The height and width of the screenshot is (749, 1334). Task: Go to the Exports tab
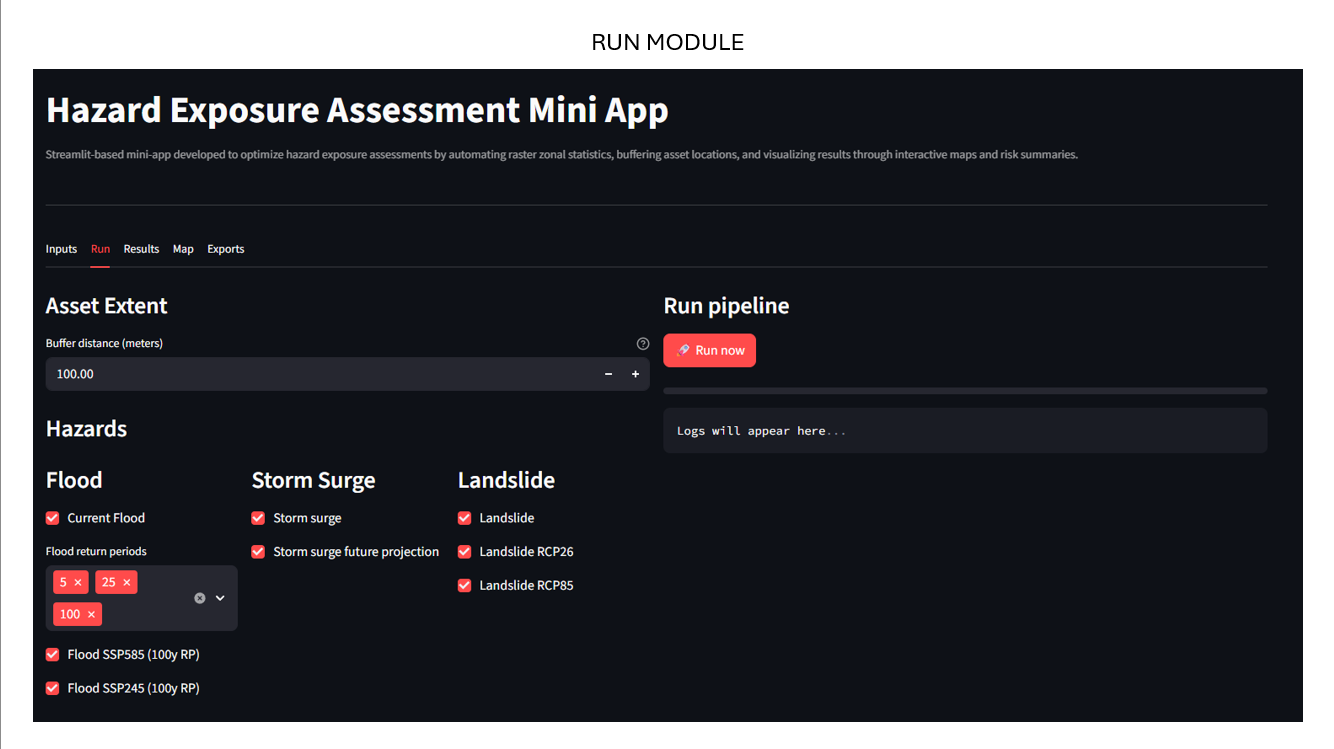pyautogui.click(x=225, y=249)
